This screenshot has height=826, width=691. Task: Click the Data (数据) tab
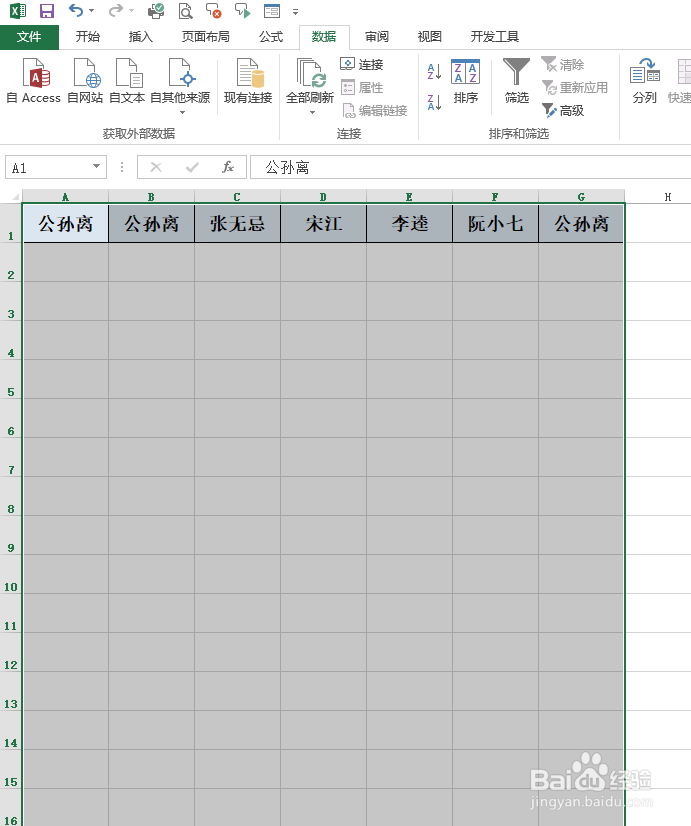pos(324,36)
